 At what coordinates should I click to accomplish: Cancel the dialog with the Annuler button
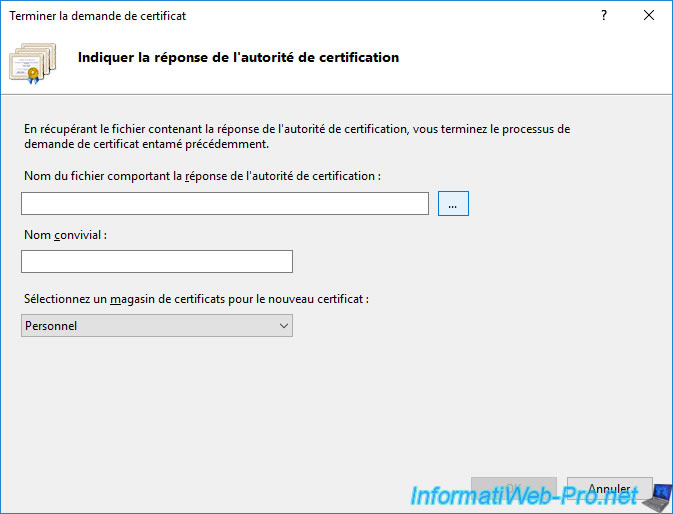(x=609, y=488)
